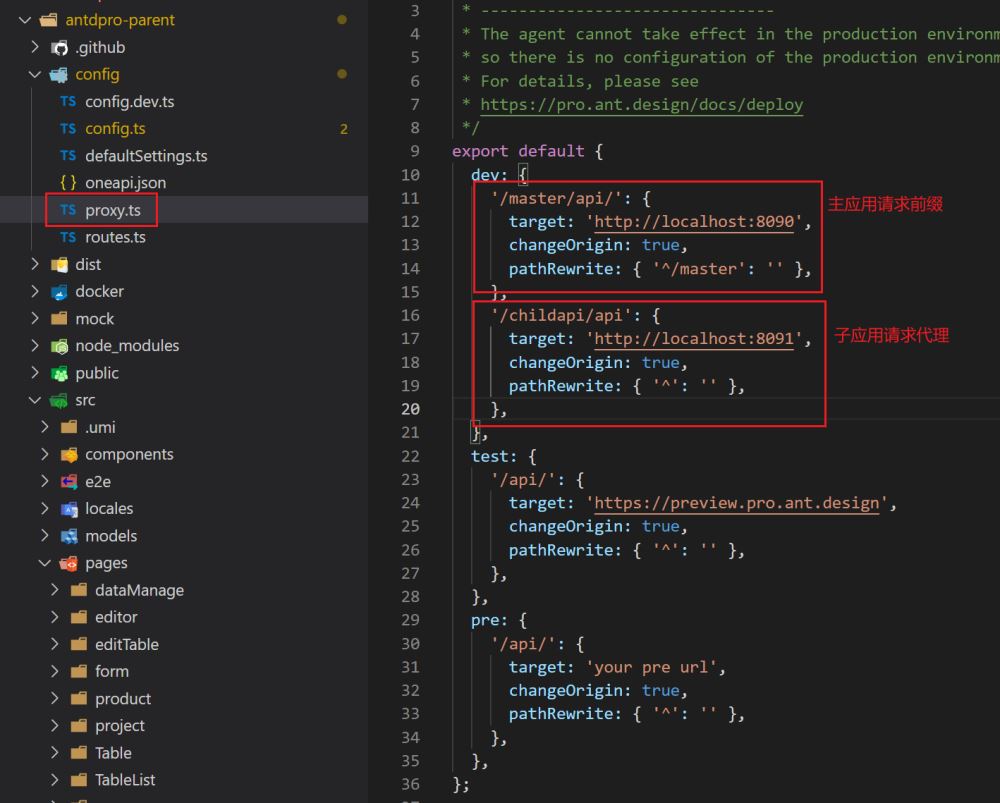Follow the http://localhost:8091 target link
1000x803 pixels.
click(x=694, y=339)
